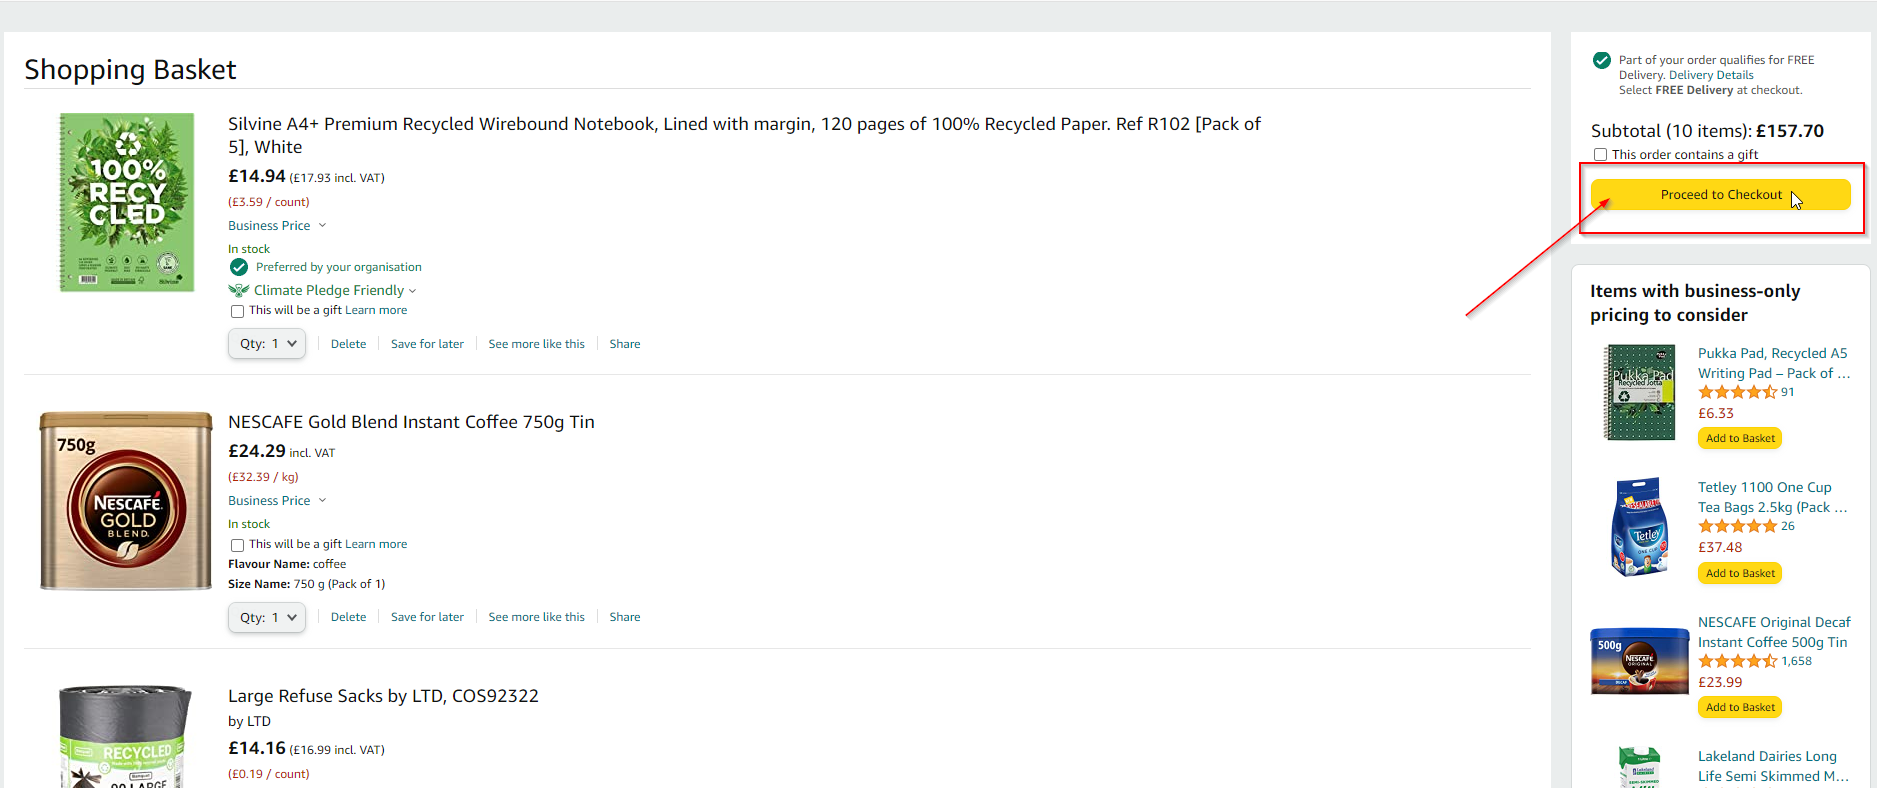Expand Climate Pledge Friendly details
Viewport: 1877px width, 788px height.
tap(335, 291)
